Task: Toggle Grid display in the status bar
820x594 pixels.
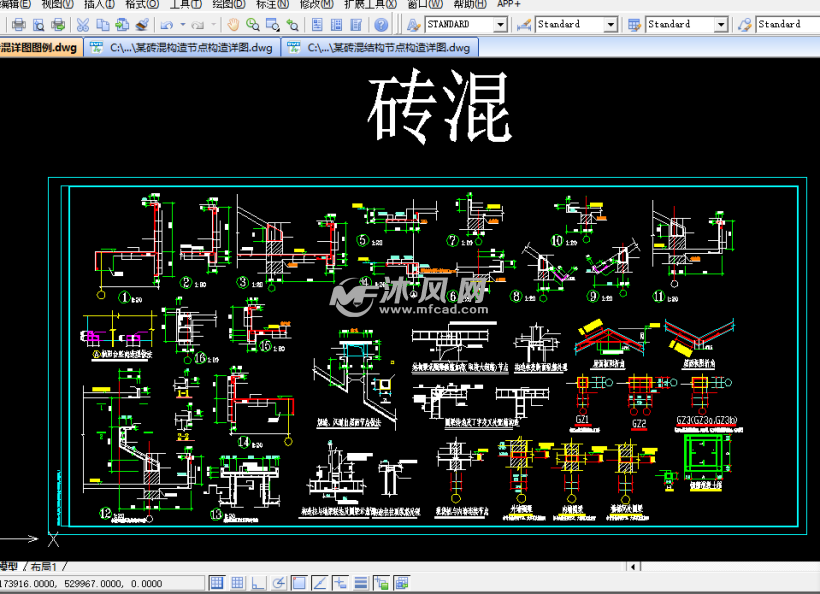Action: (x=237, y=582)
